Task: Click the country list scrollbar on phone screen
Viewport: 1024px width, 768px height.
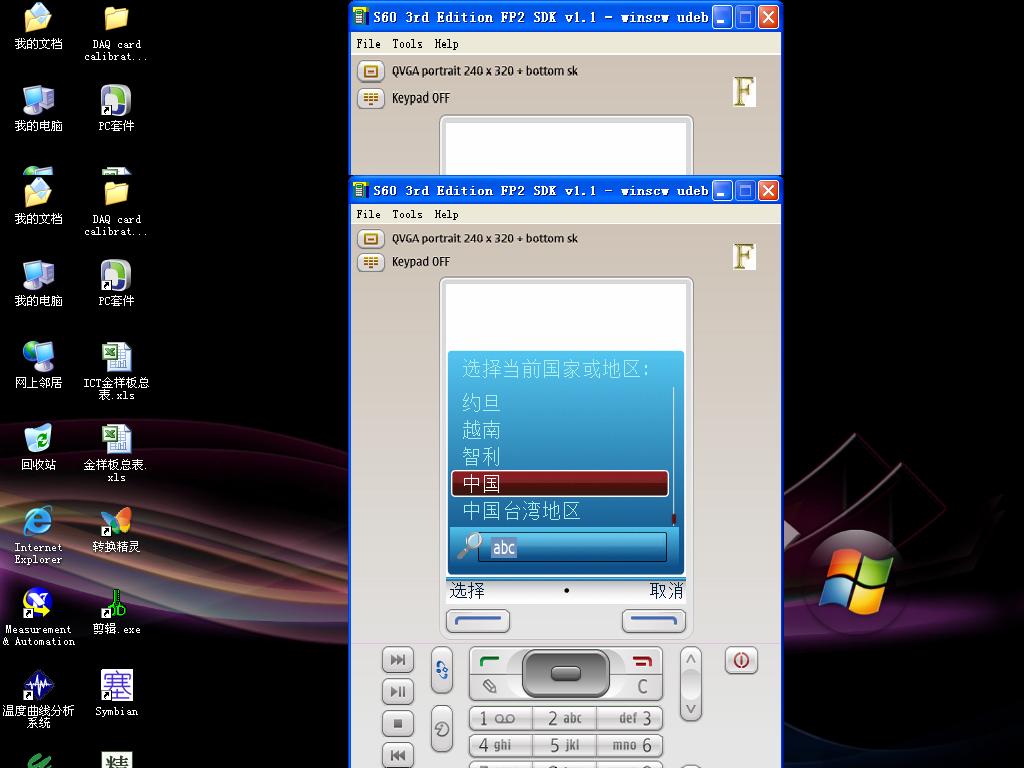Action: 673,456
